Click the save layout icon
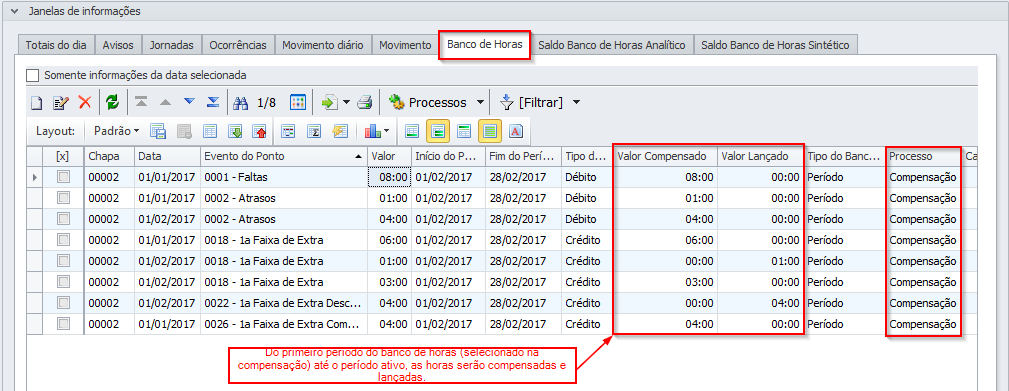Image resolution: width=1009 pixels, height=391 pixels. [x=158, y=131]
